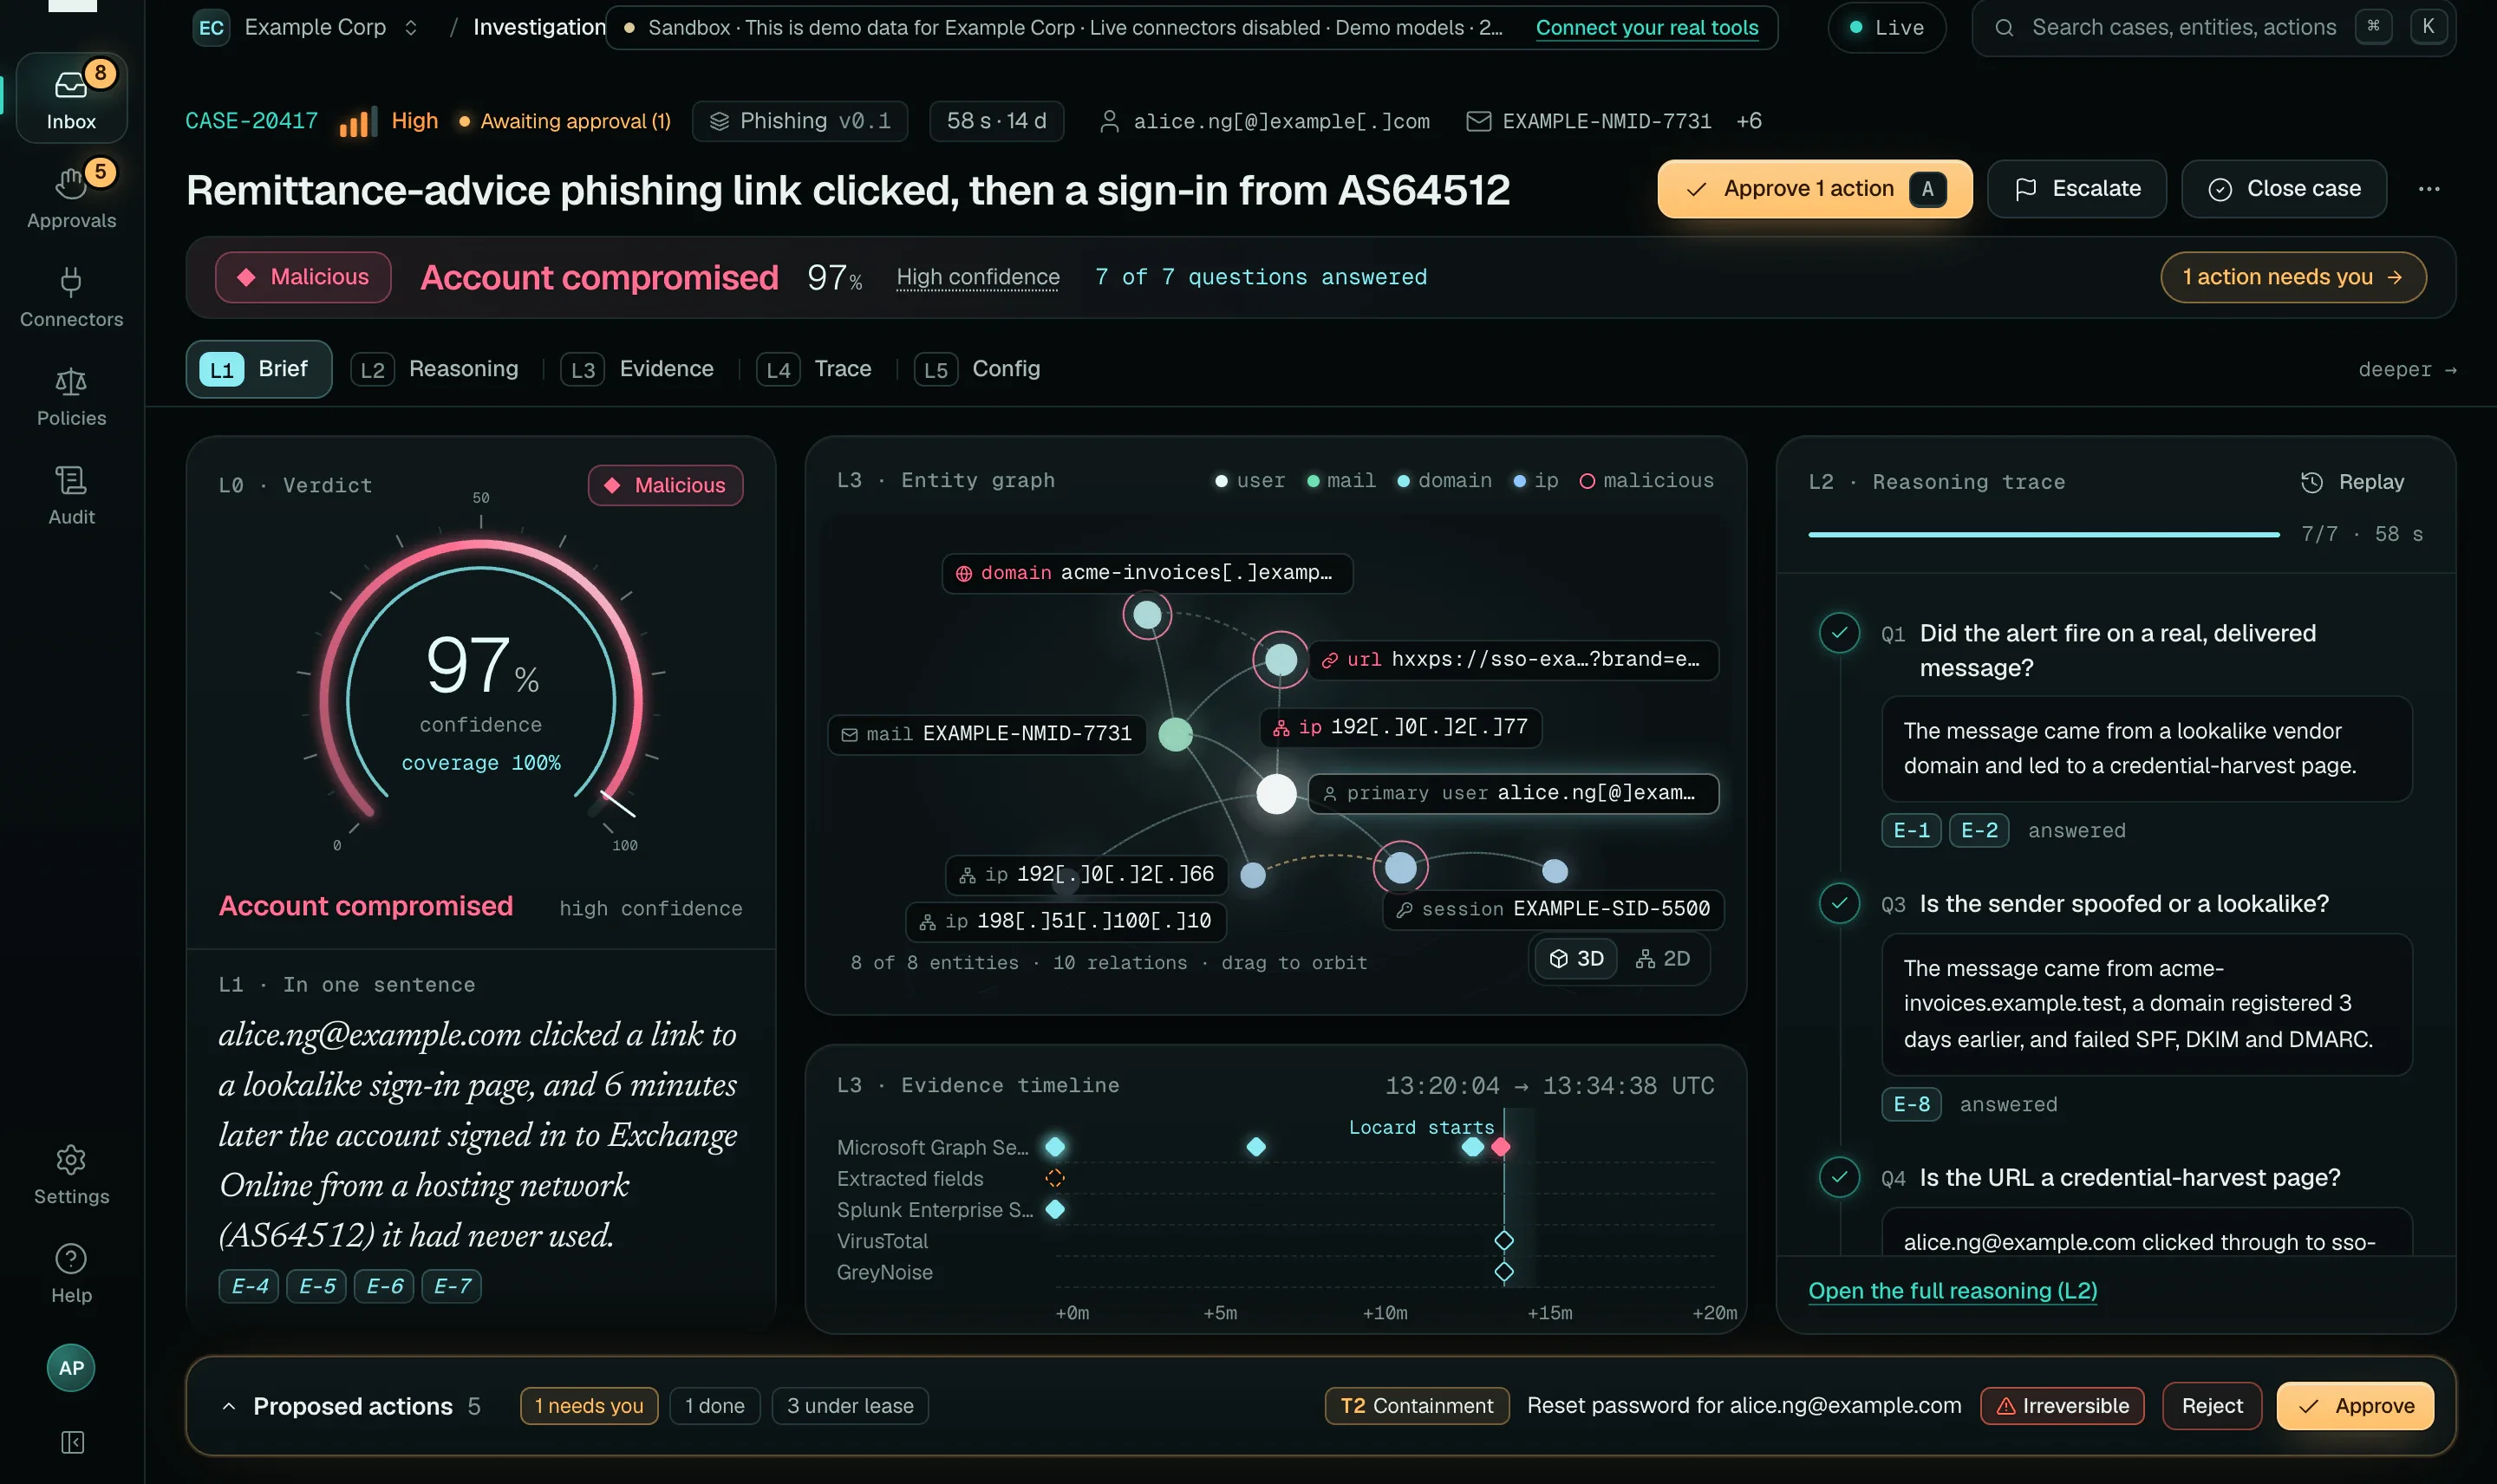Click the Replay history icon
Screen dimensions: 2497x1484
[x=2311, y=482]
